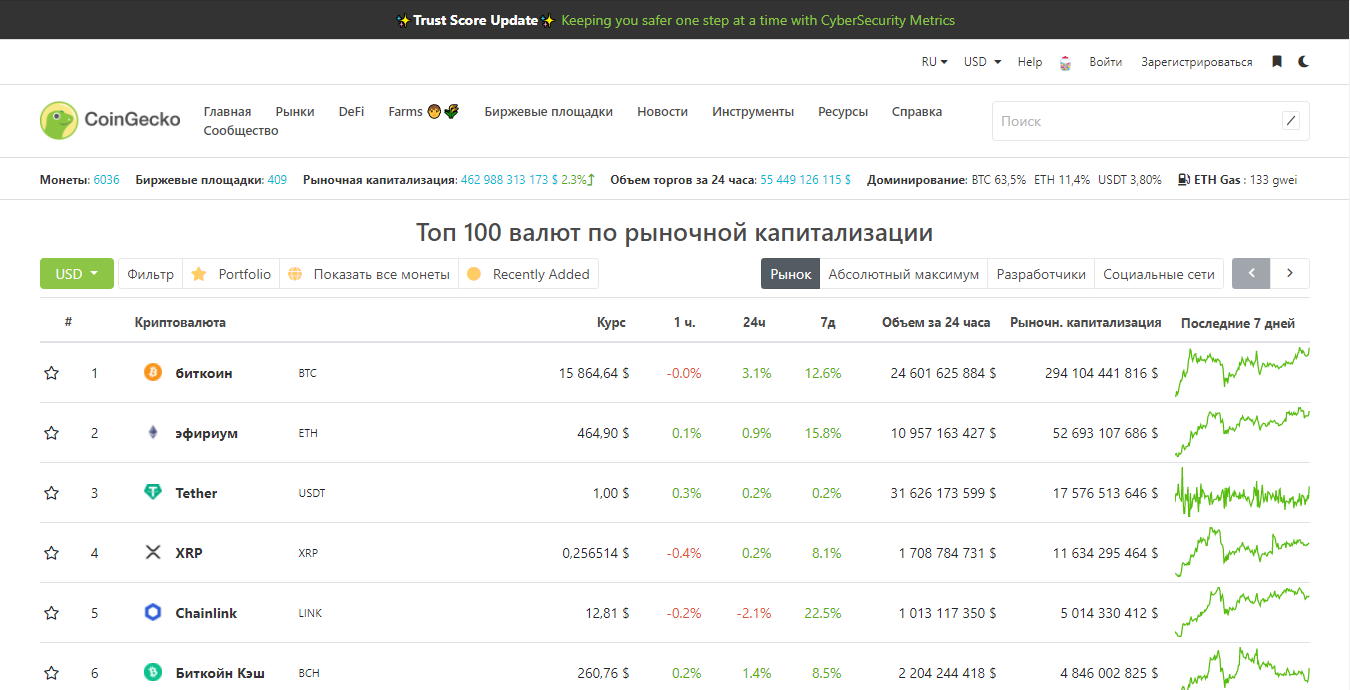Switch to Абсолютный максимум tab
This screenshot has width=1350, height=690.
tap(904, 274)
